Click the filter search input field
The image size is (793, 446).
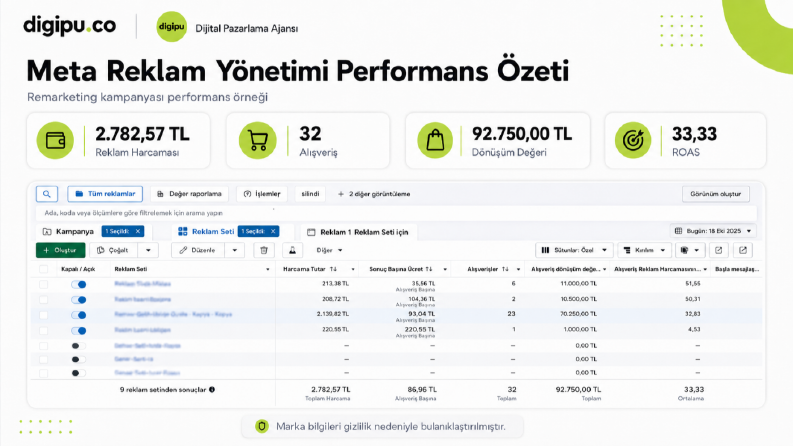pos(396,213)
